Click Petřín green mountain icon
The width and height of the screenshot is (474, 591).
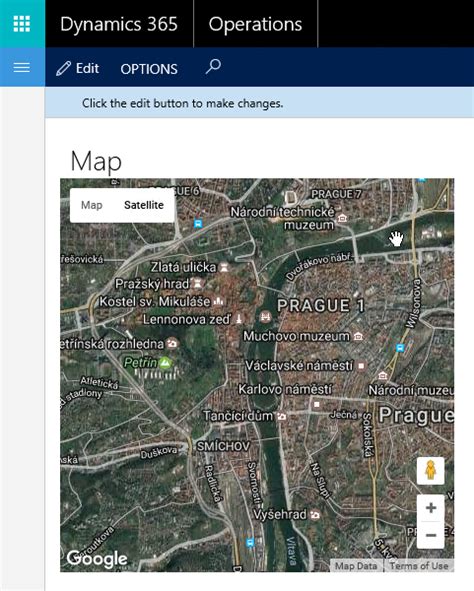point(165,363)
